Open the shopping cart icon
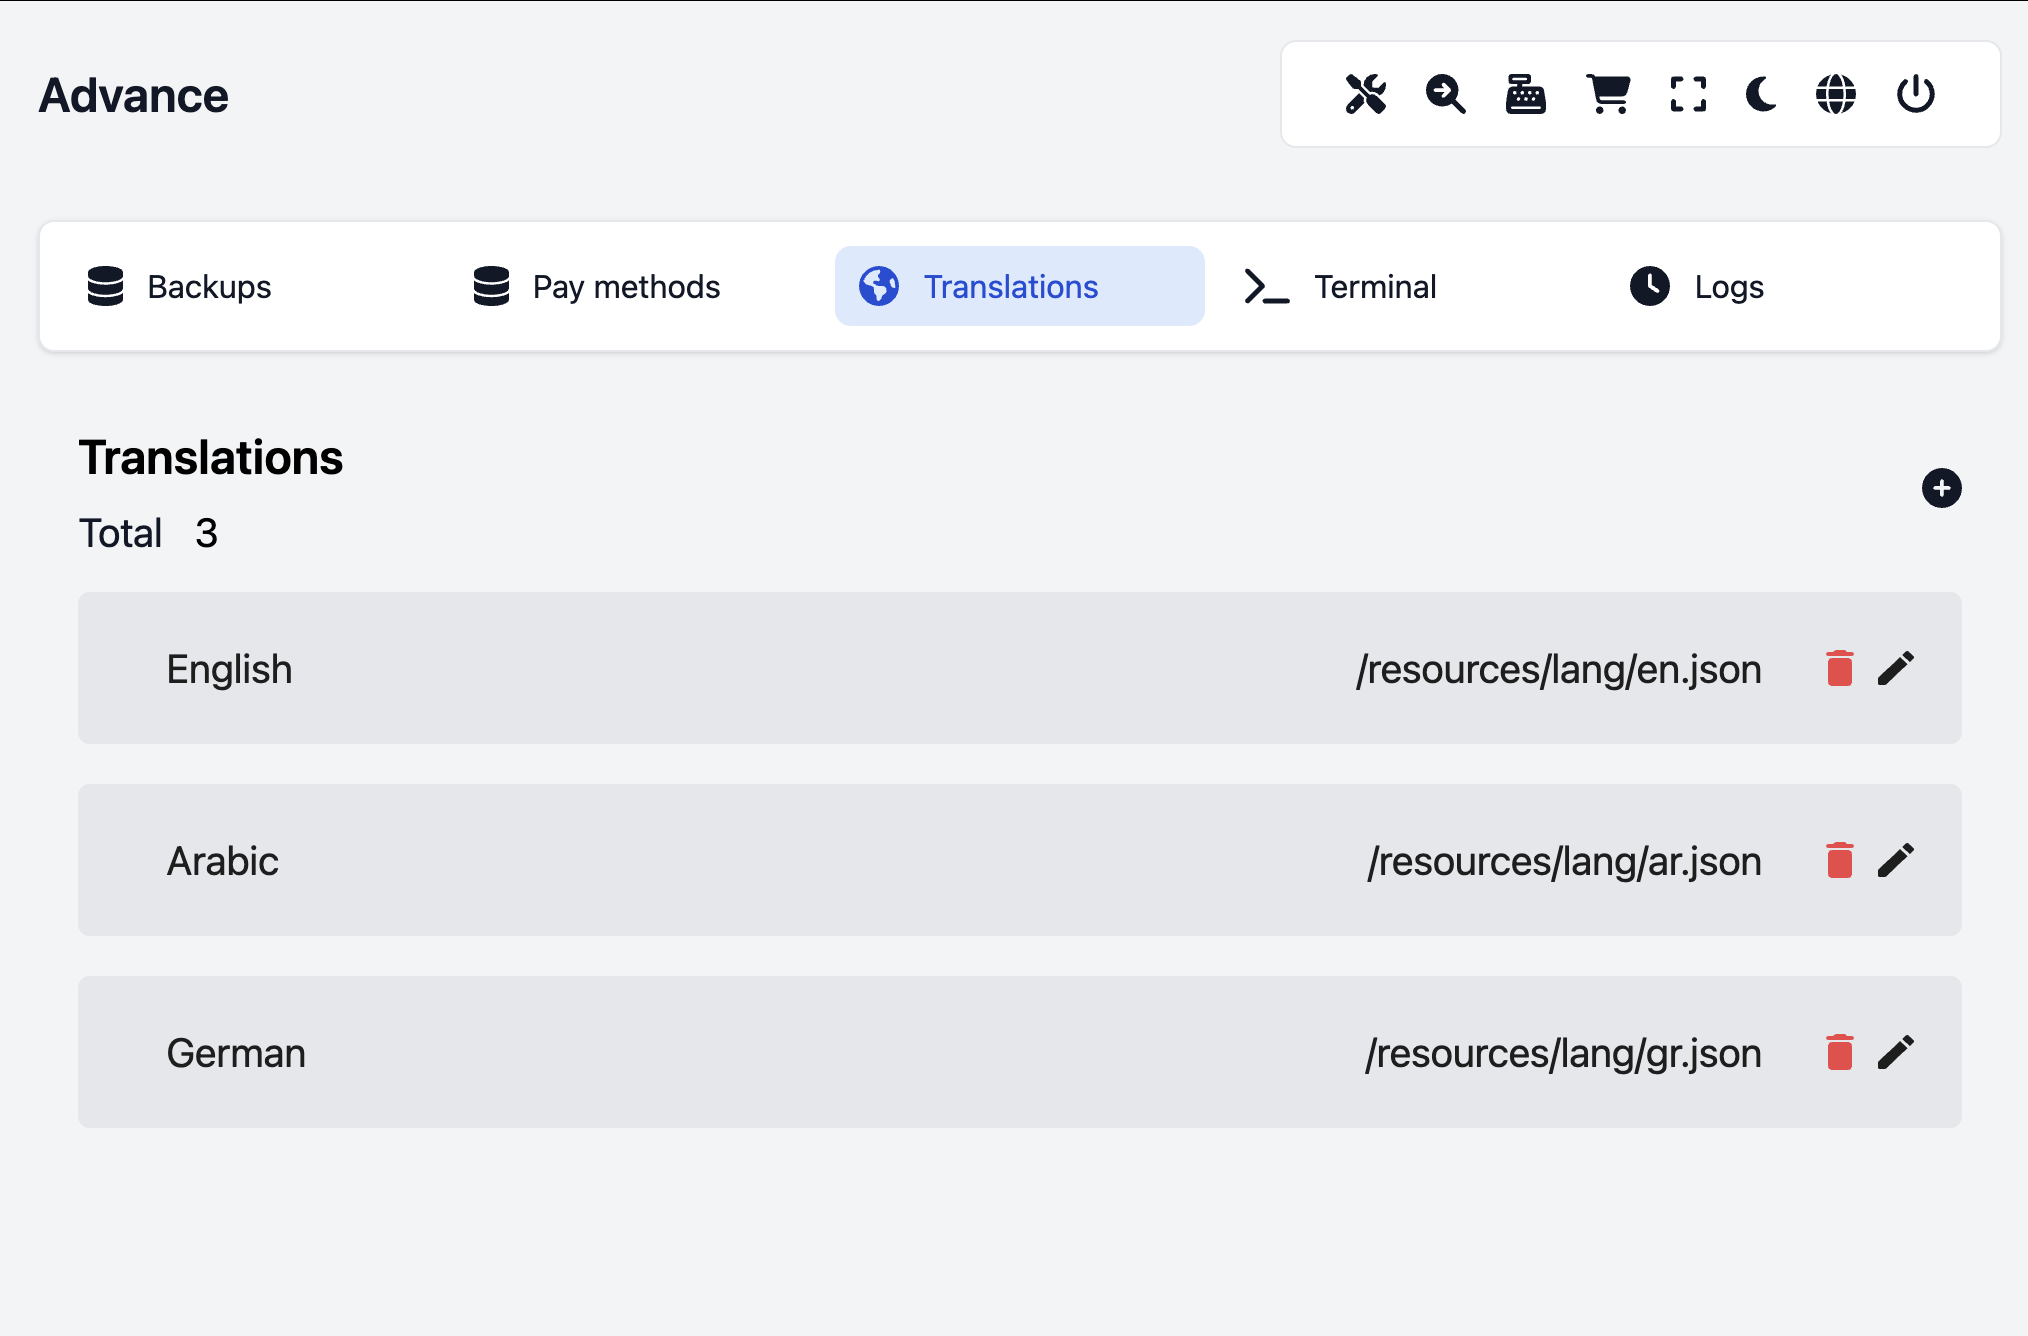 point(1608,95)
